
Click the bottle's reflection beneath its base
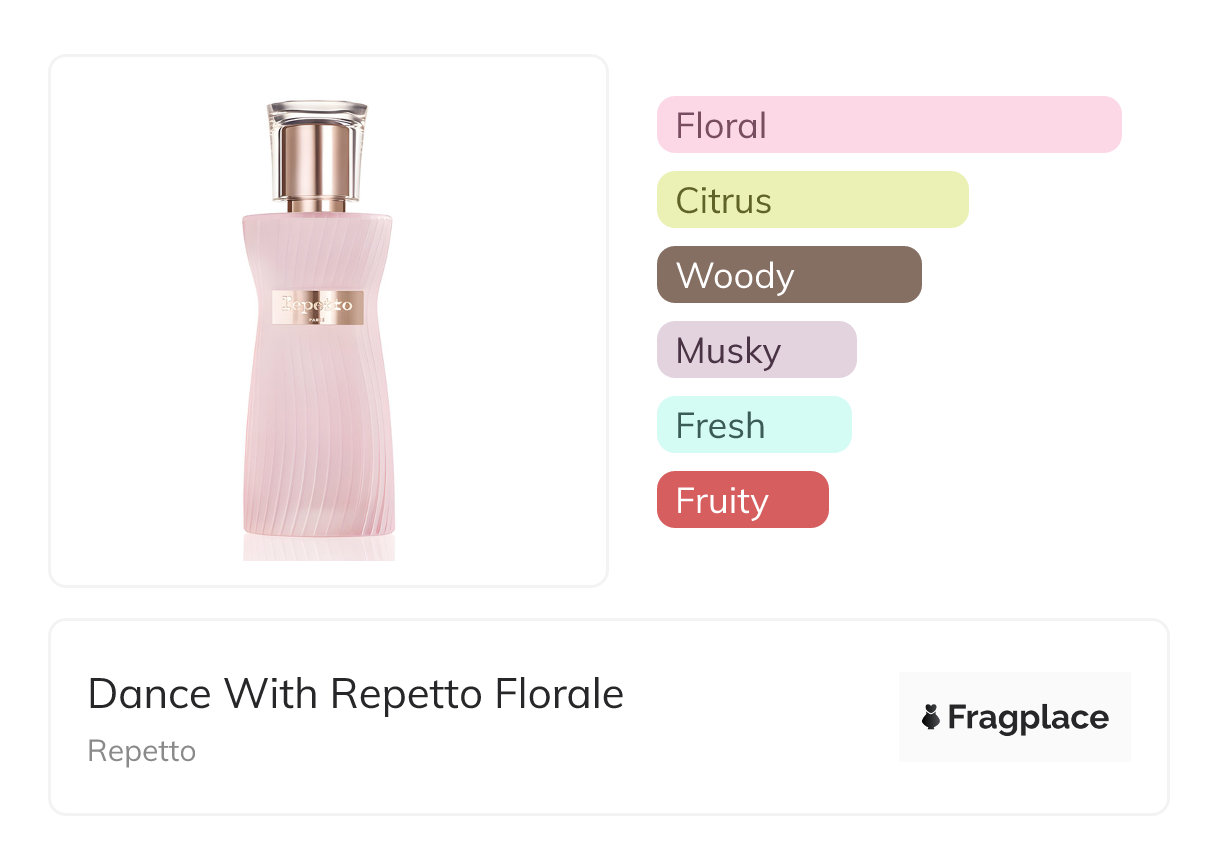(318, 547)
